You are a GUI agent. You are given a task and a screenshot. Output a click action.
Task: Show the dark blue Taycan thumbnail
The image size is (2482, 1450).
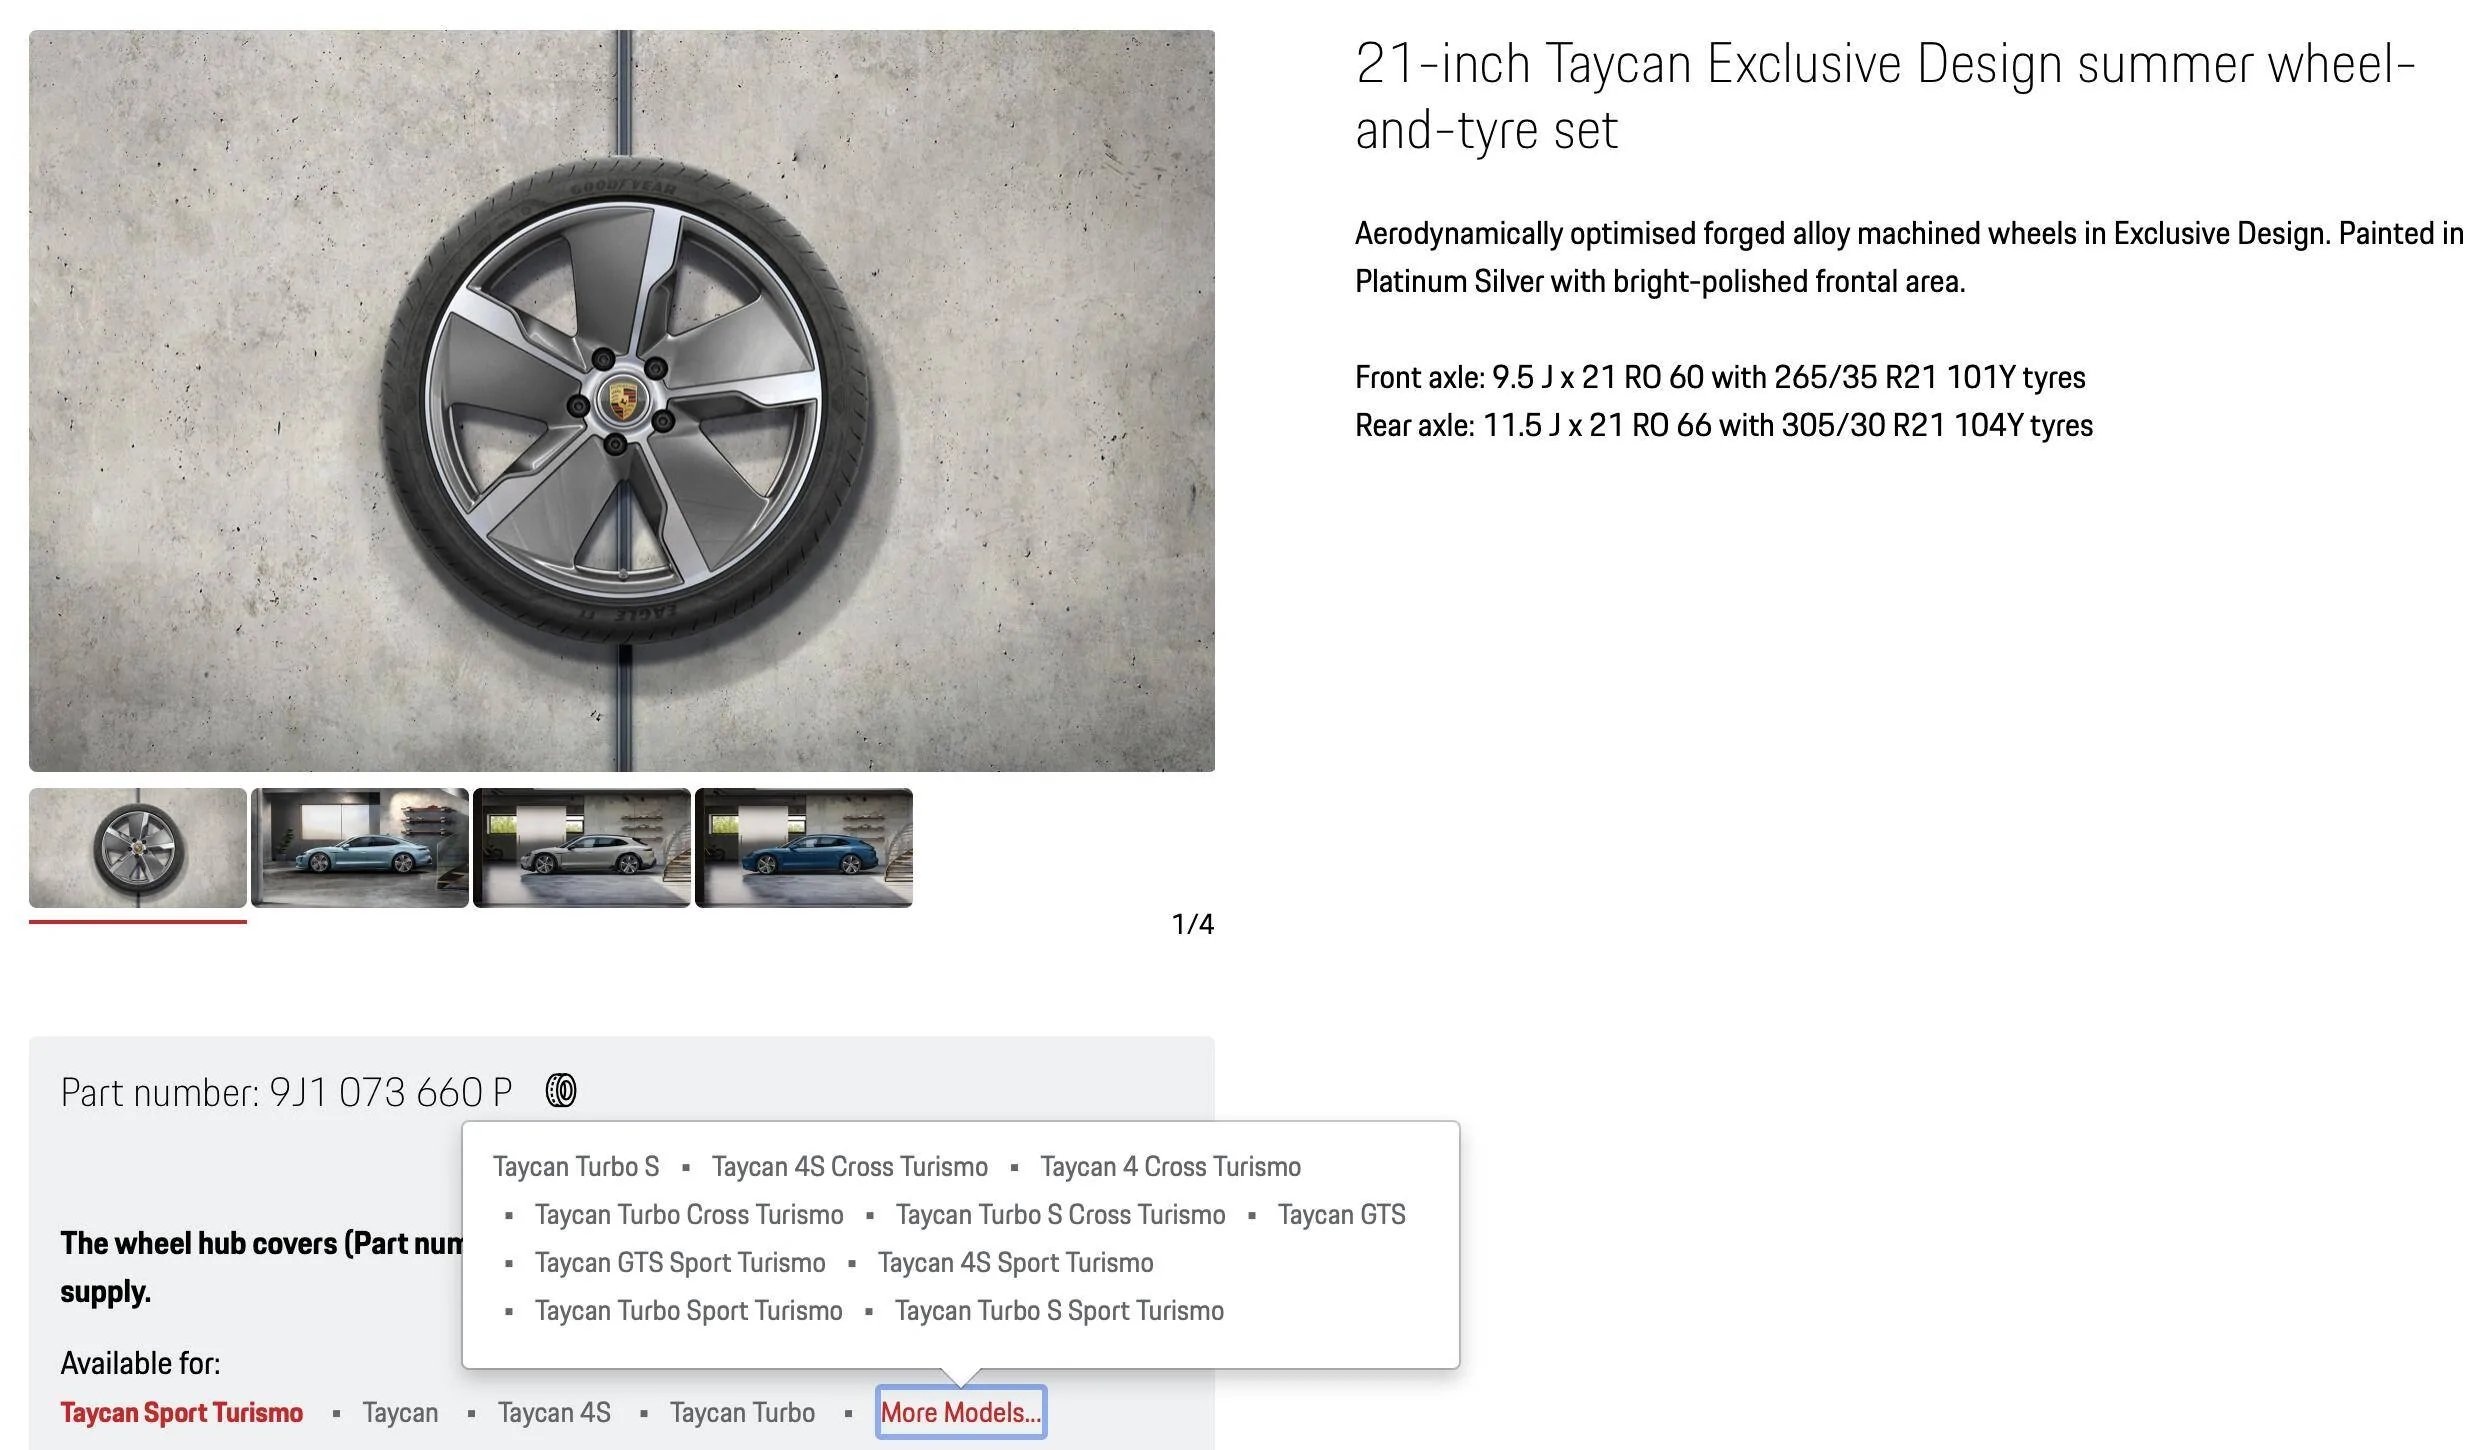[804, 847]
